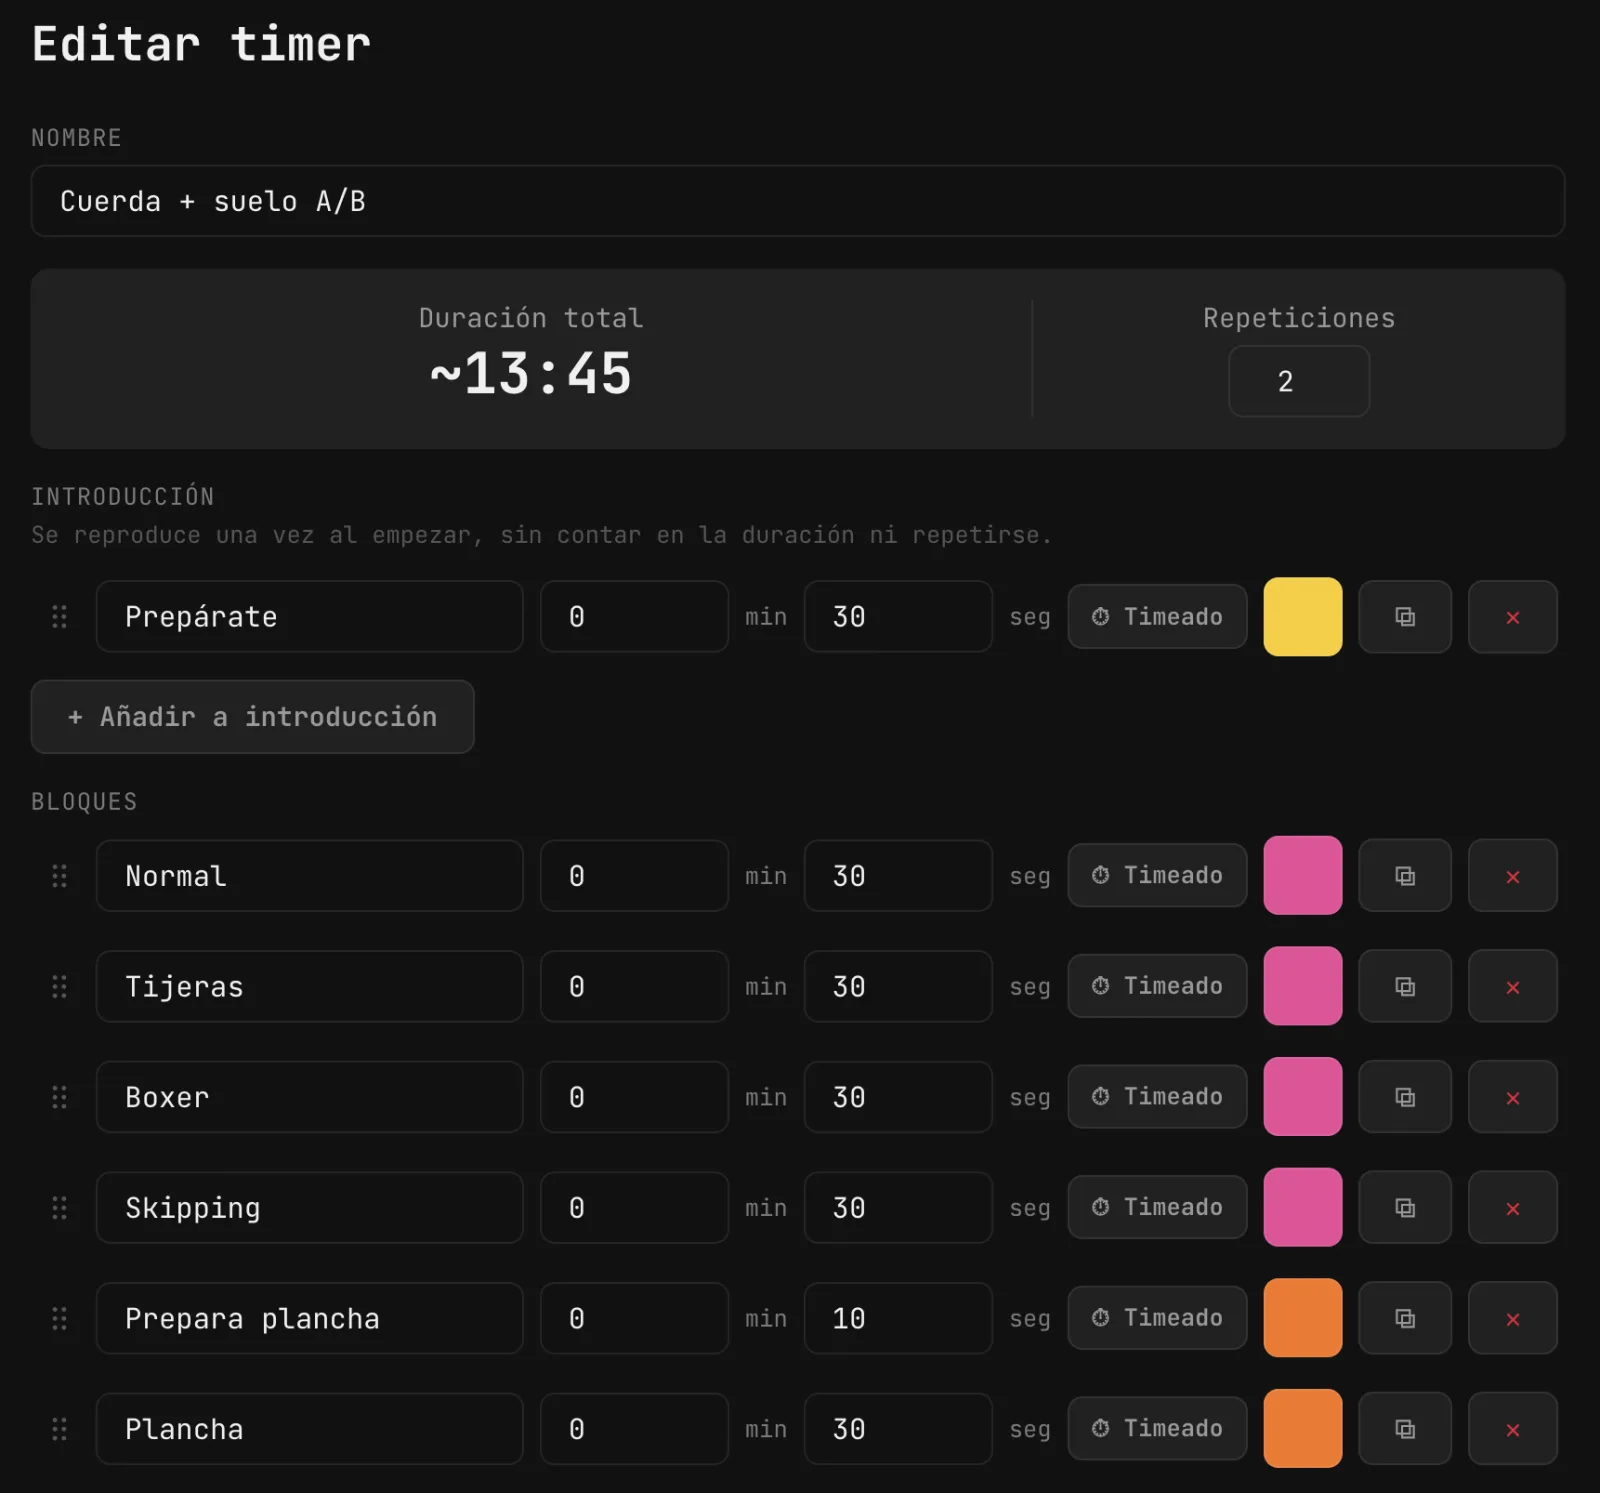Screen dimensions: 1600x1493
Task: Click the Plancha row drag handle
Action: [x=60, y=1429]
